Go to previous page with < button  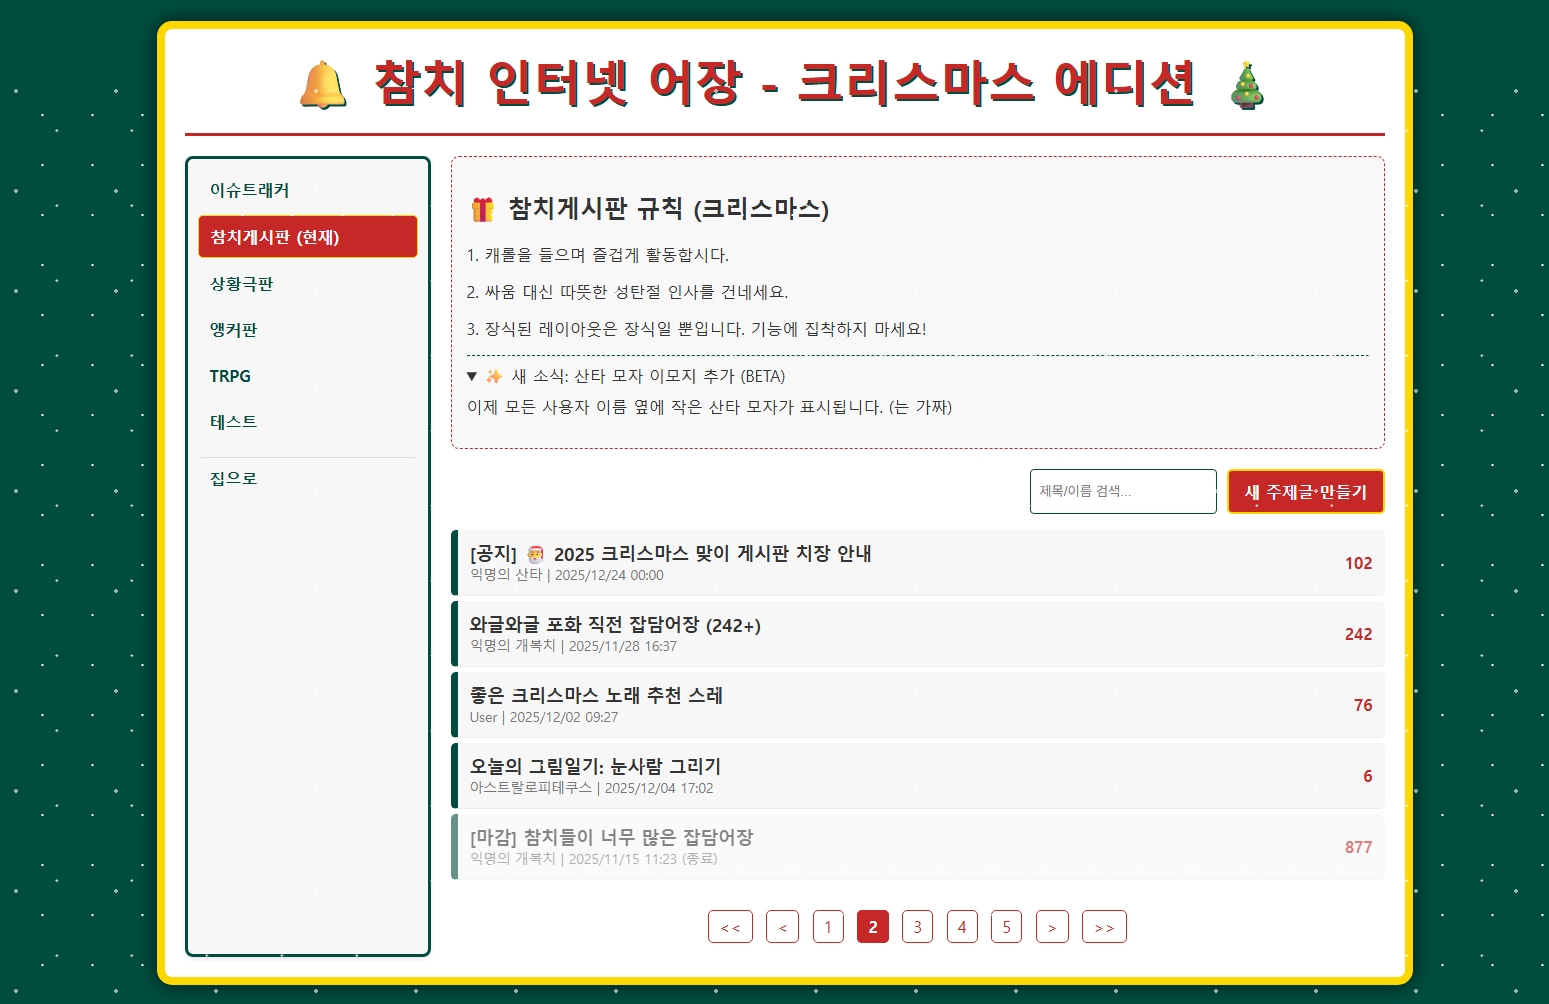tap(782, 927)
